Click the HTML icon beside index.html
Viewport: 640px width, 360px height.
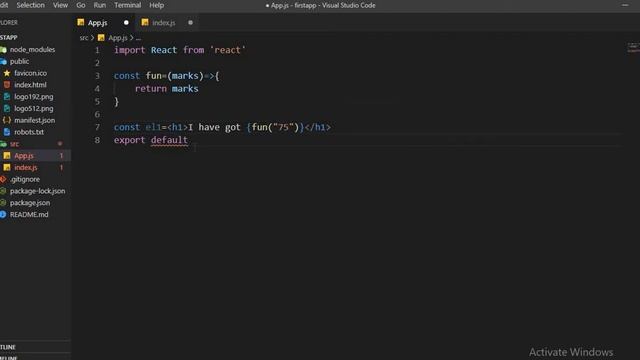click(x=7, y=85)
